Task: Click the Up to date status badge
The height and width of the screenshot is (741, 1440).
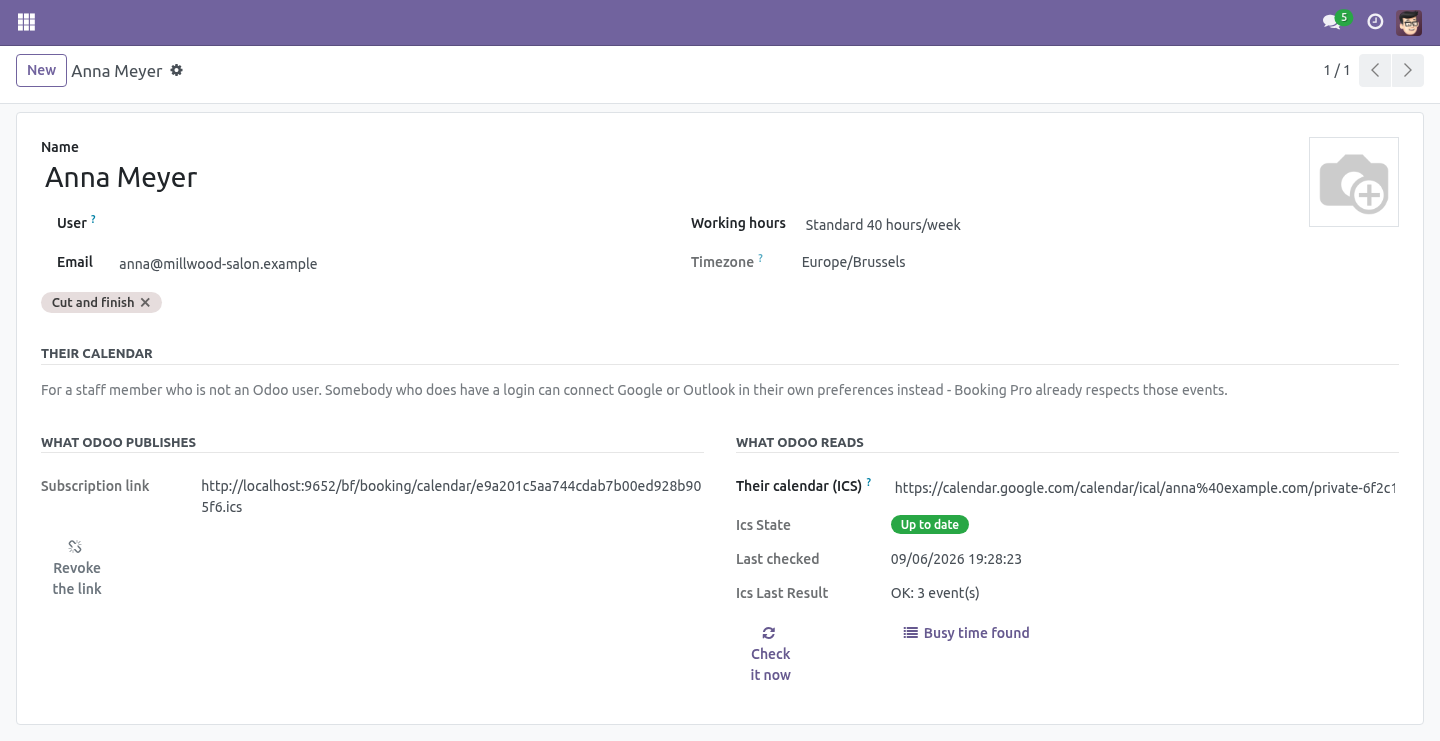Action: [930, 524]
